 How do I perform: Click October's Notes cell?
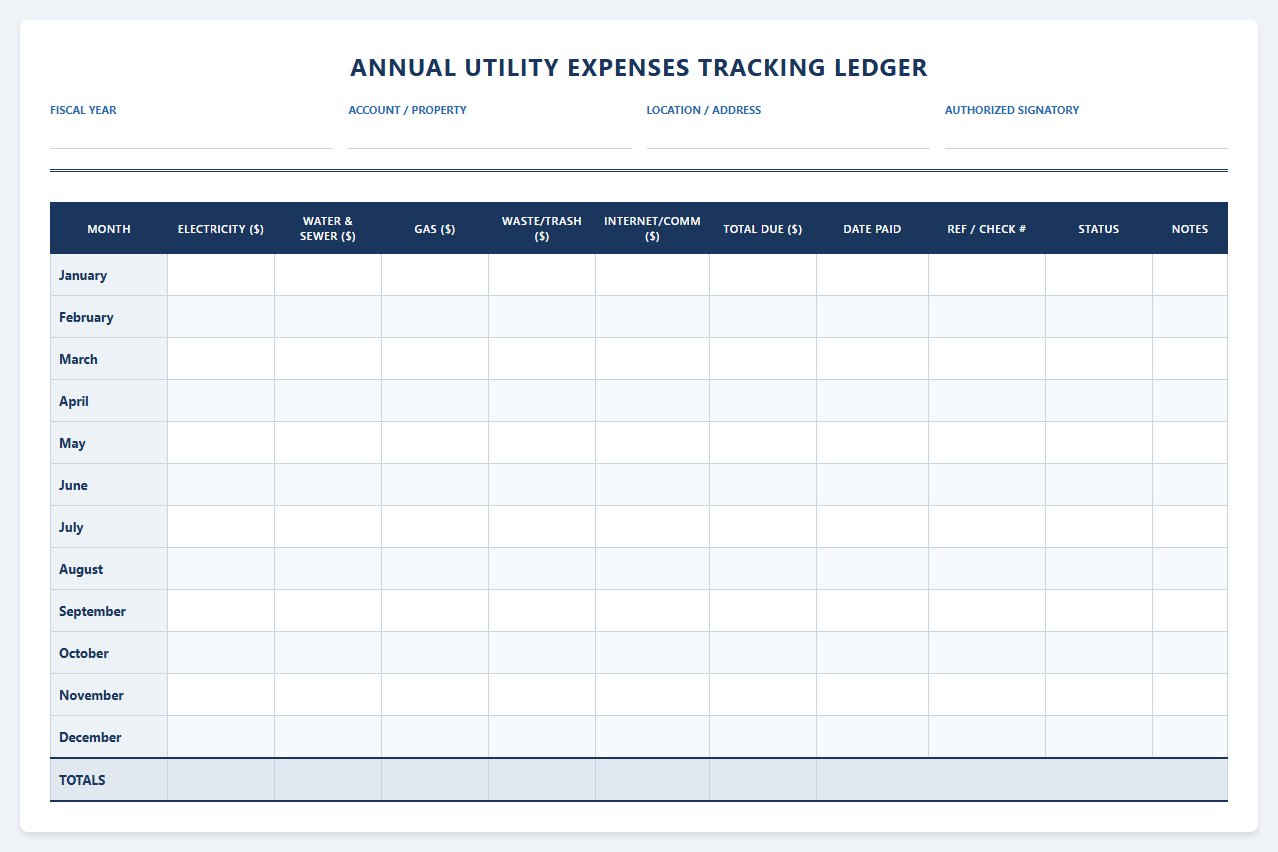pyautogui.click(x=1190, y=653)
